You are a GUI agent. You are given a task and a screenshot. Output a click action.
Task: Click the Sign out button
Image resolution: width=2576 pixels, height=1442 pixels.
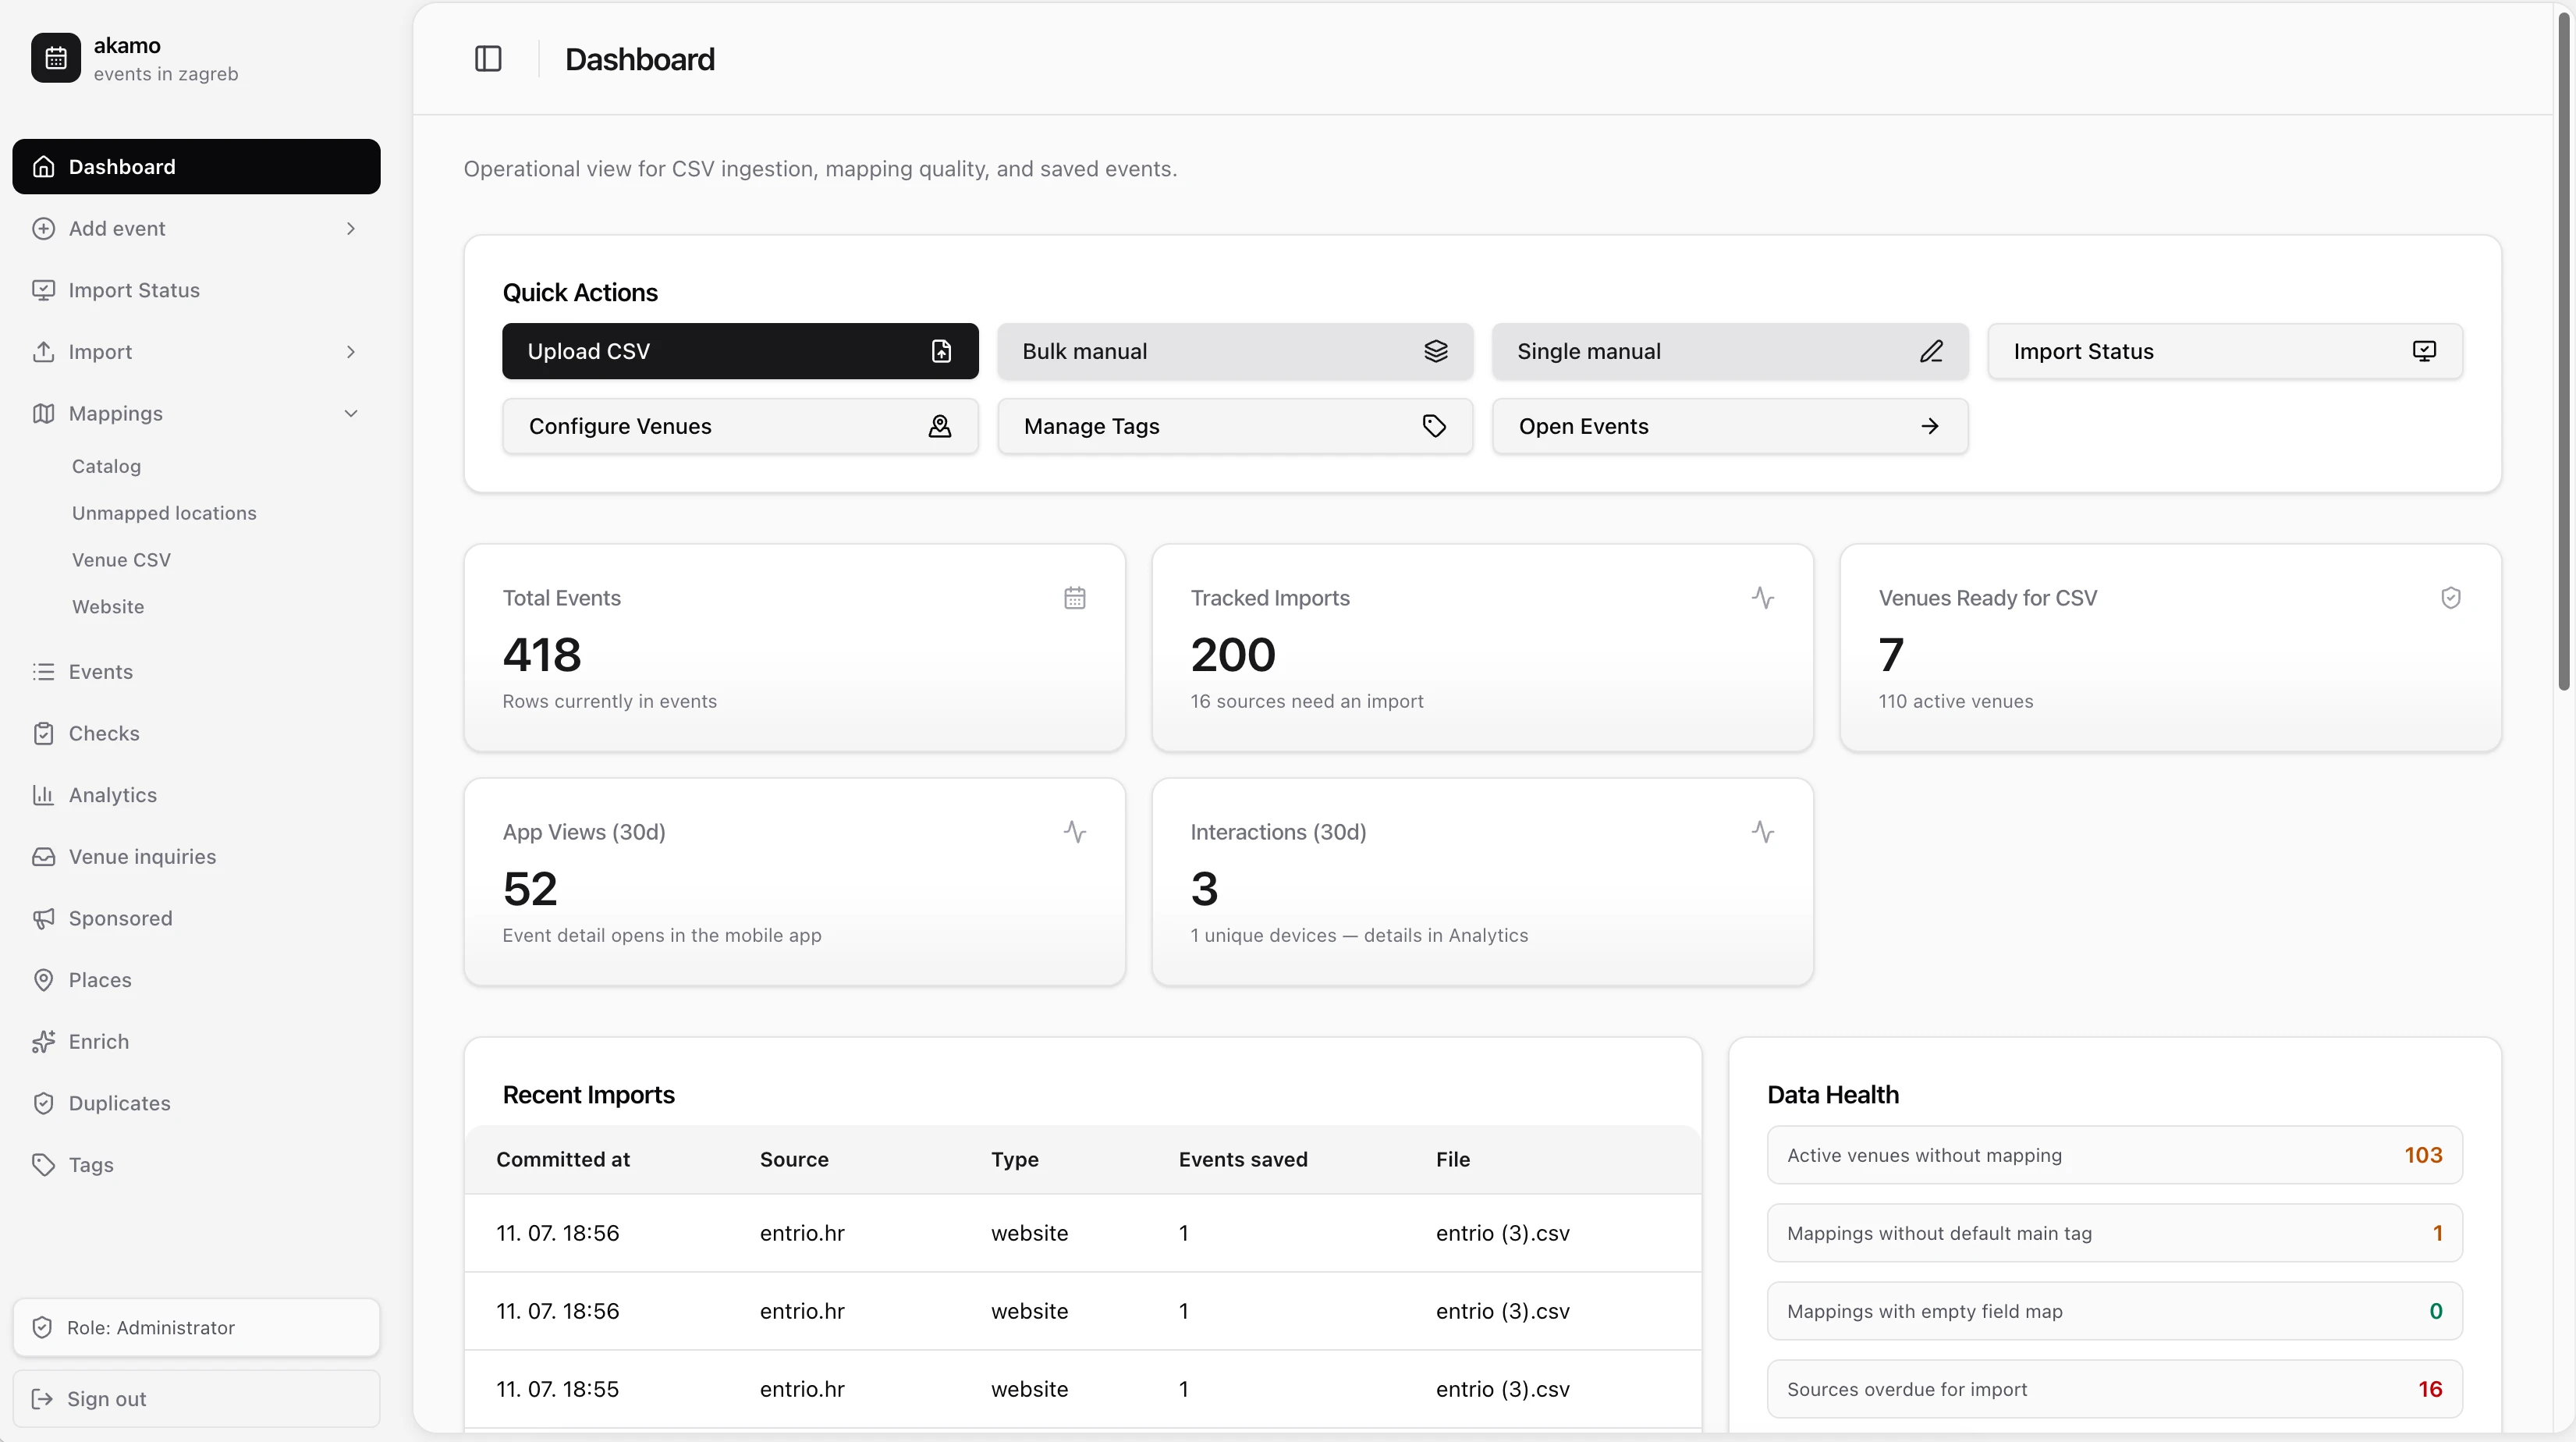(196, 1398)
